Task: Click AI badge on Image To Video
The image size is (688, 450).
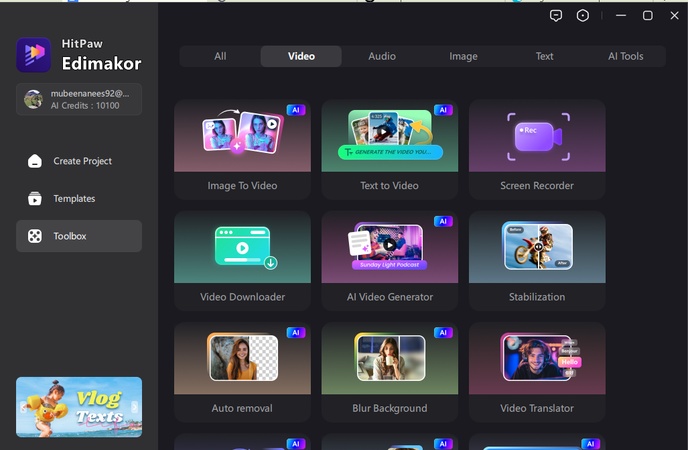Action: (x=296, y=110)
